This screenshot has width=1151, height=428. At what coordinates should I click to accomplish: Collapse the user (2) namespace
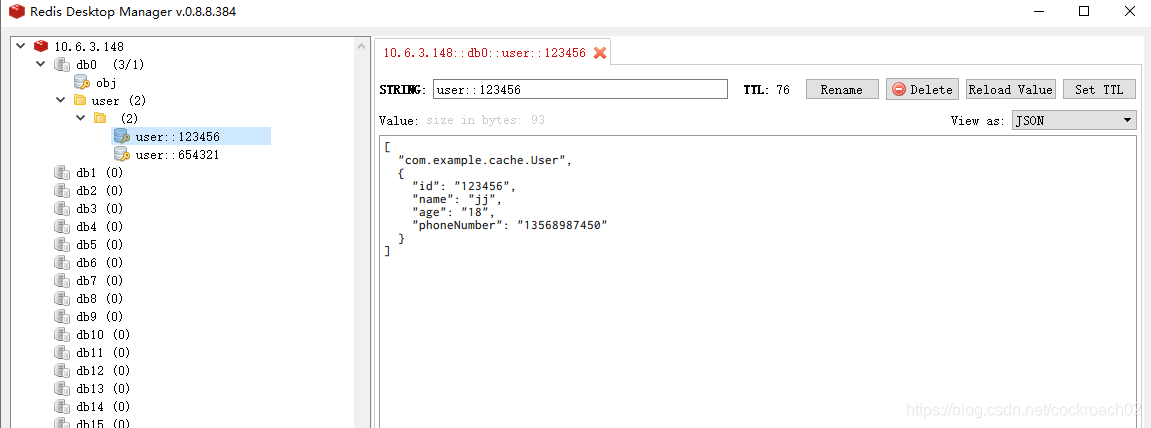[60, 100]
